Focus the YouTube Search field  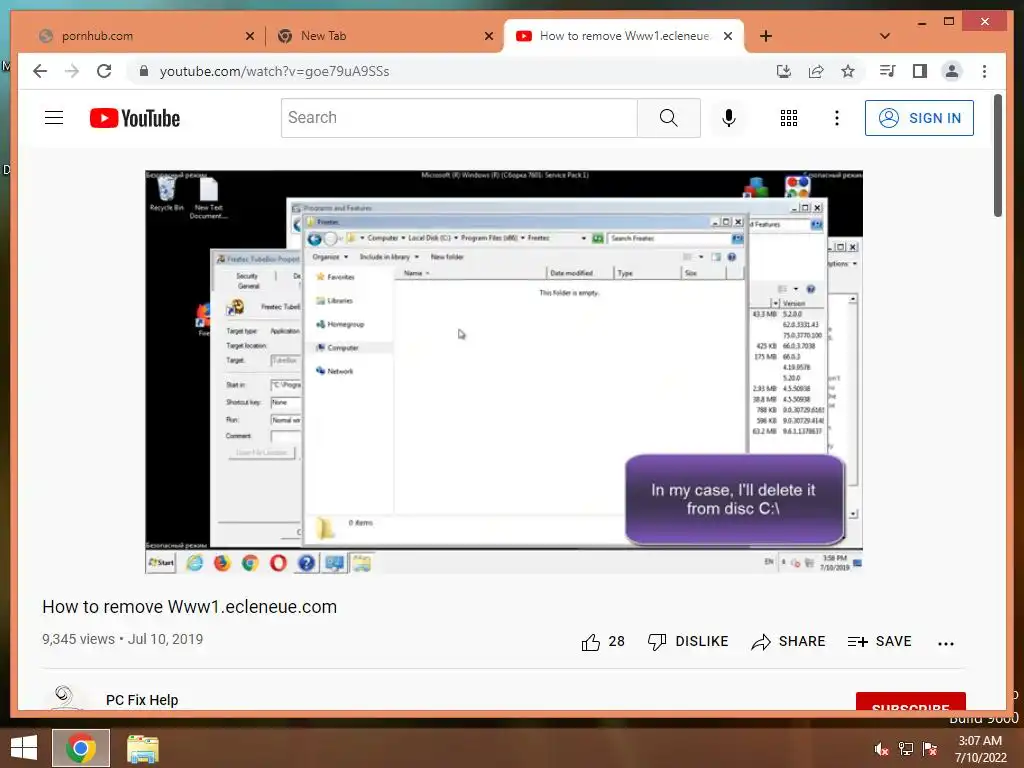coord(459,118)
